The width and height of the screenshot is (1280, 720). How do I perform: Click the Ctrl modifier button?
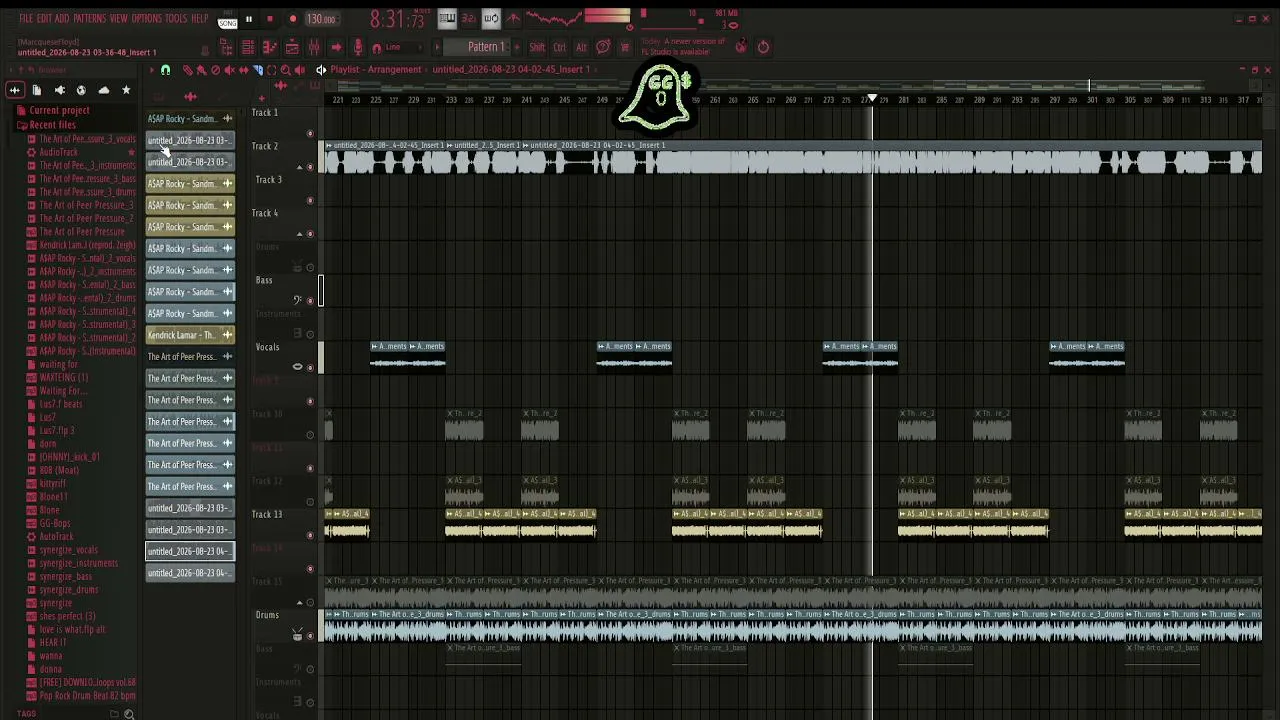coord(560,47)
